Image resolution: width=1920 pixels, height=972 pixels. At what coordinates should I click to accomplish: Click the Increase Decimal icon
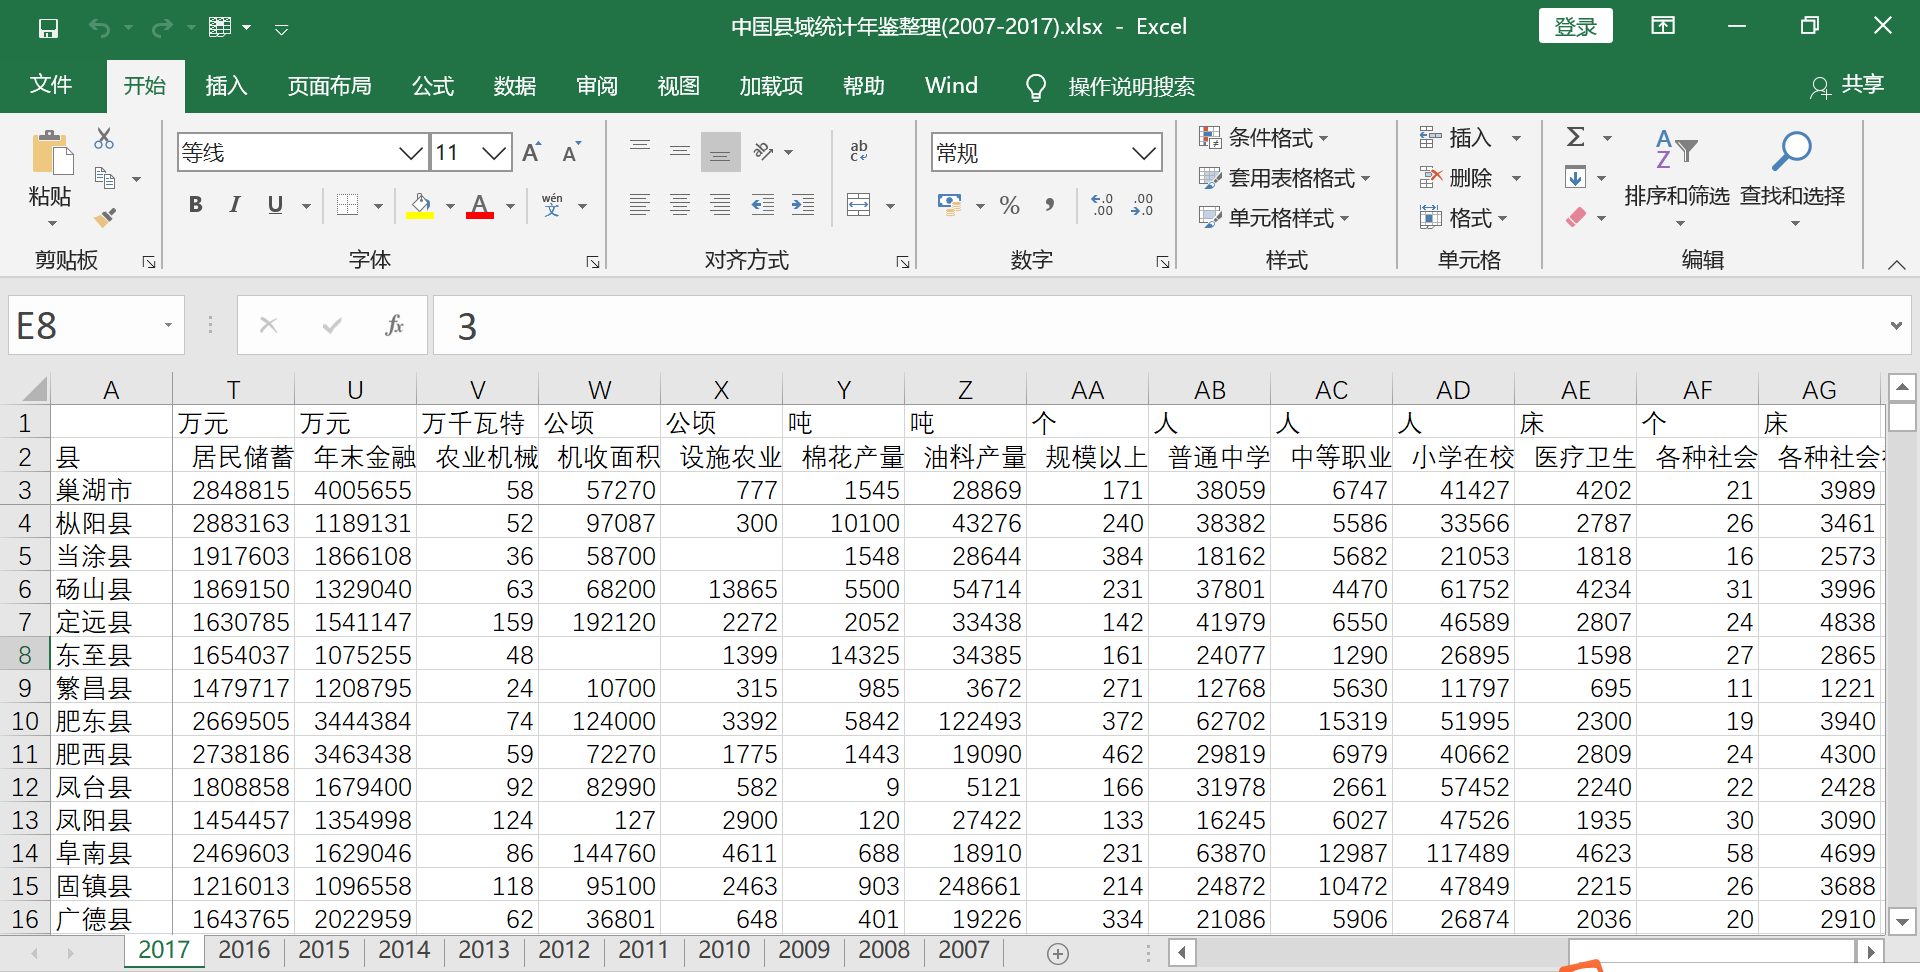[1102, 206]
